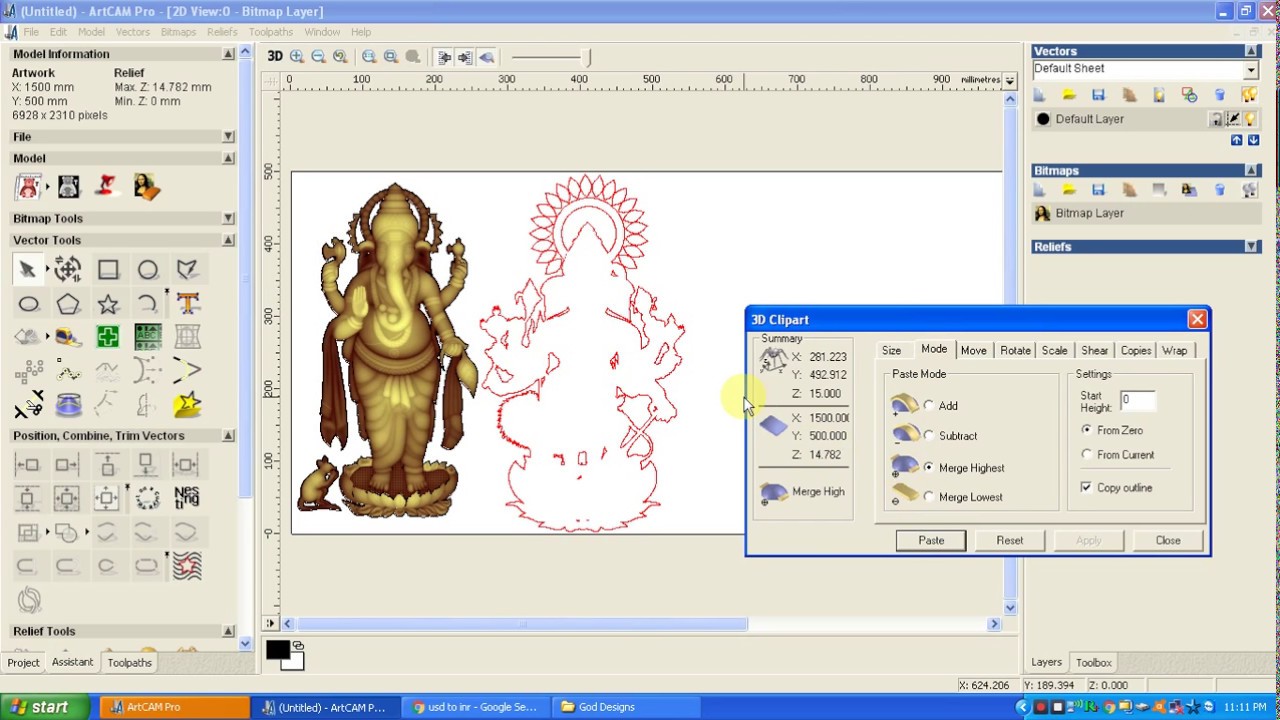Choose From Current start height option
Image resolution: width=1280 pixels, height=720 pixels.
pos(1087,455)
